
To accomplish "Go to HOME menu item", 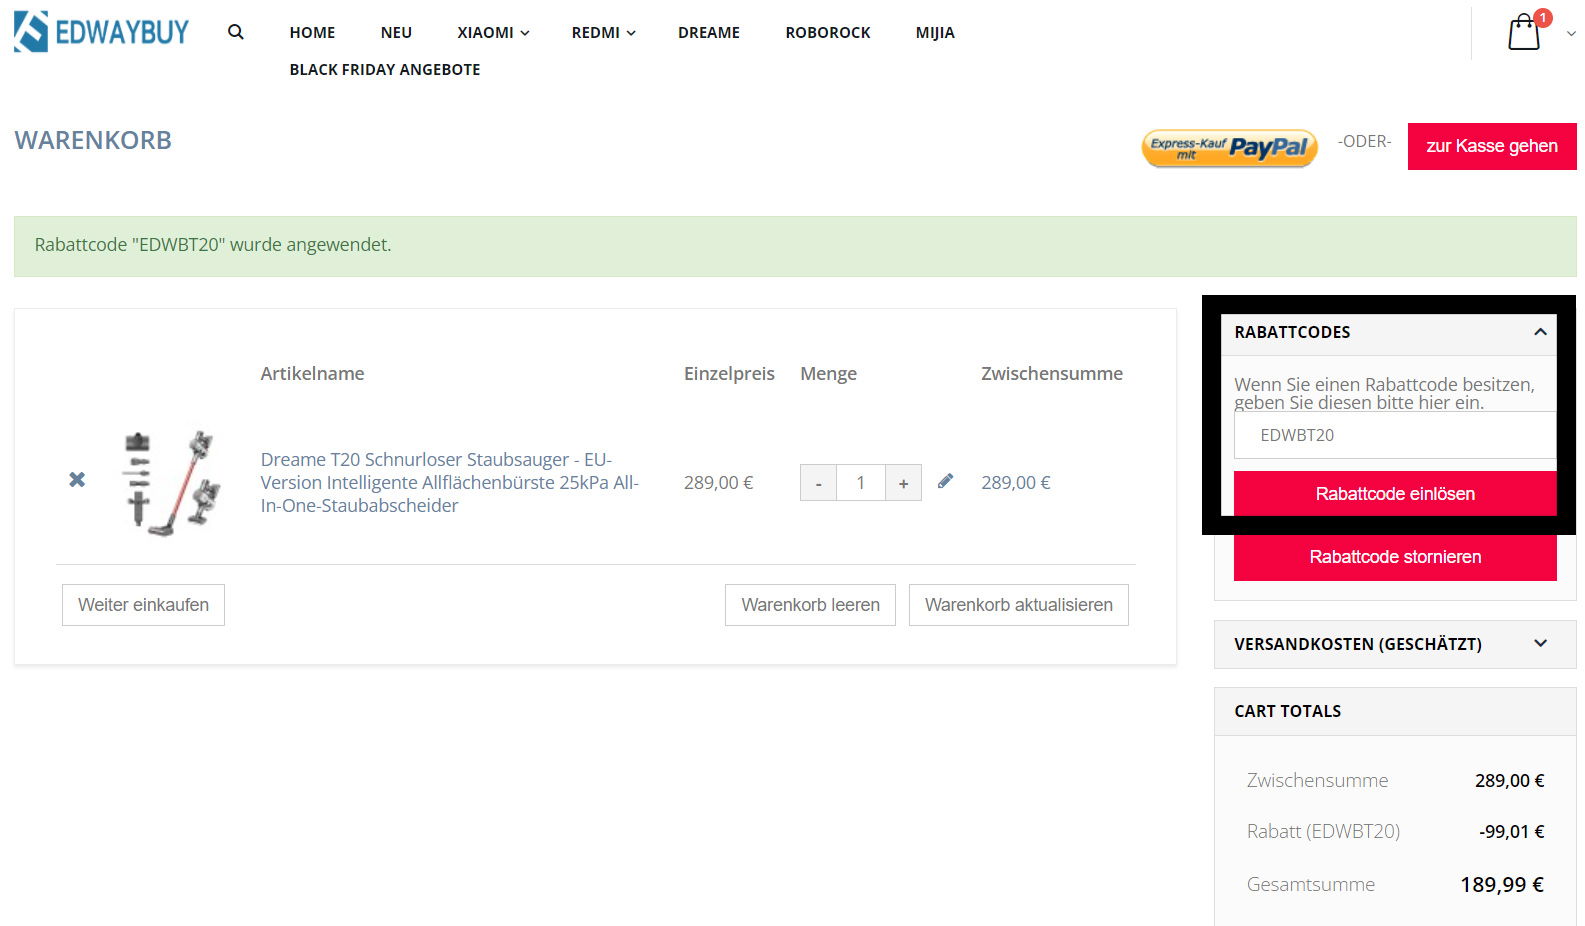I will pos(312,32).
